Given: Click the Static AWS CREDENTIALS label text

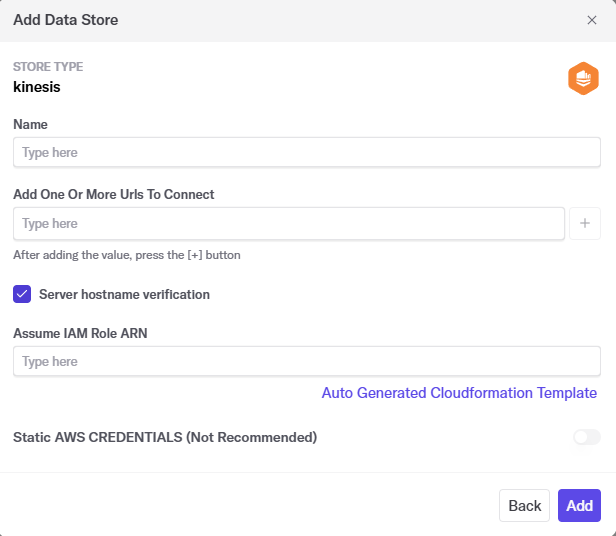Looking at the screenshot, I should [x=165, y=437].
